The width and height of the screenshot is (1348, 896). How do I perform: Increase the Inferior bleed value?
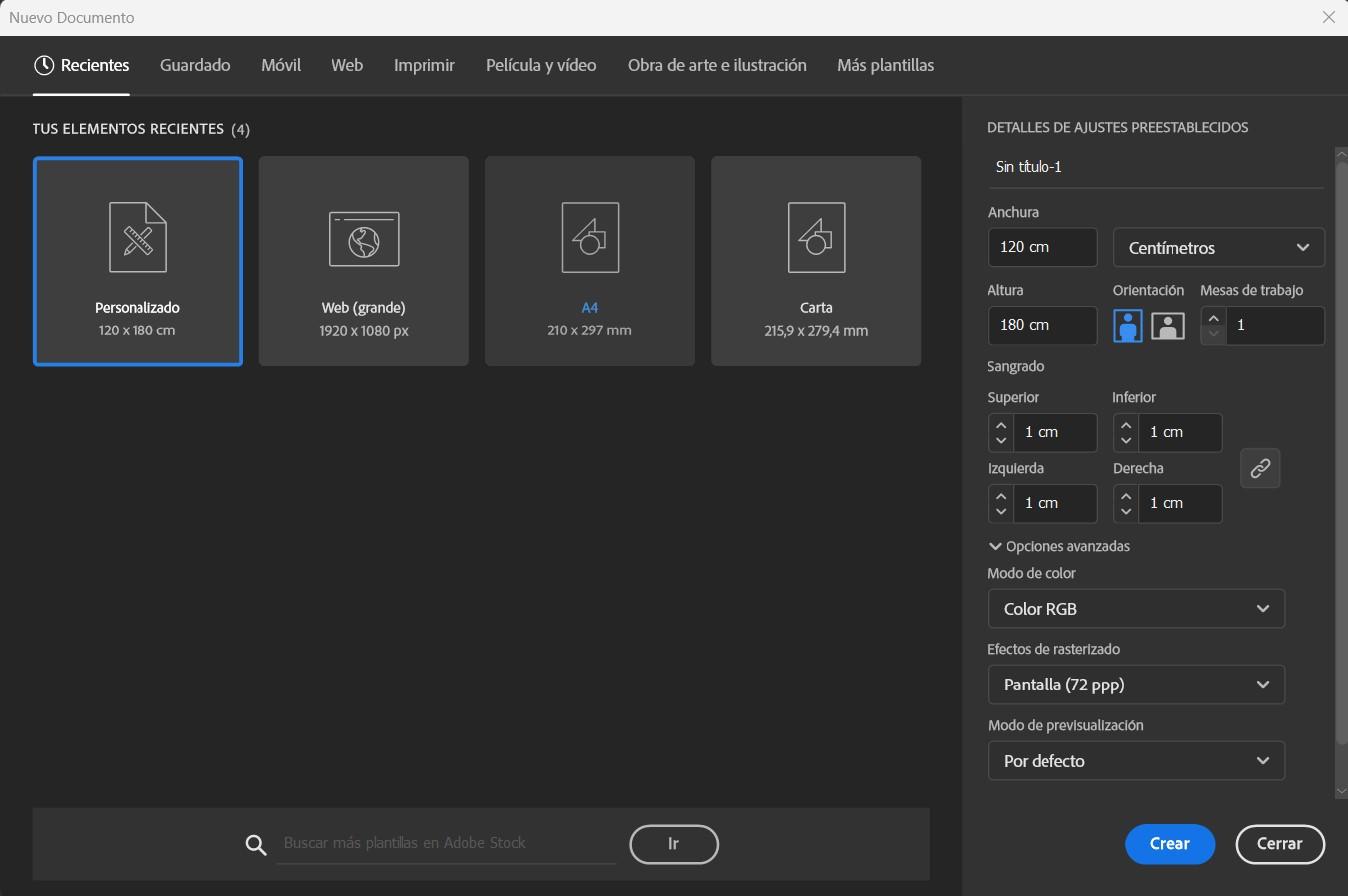pos(1126,424)
